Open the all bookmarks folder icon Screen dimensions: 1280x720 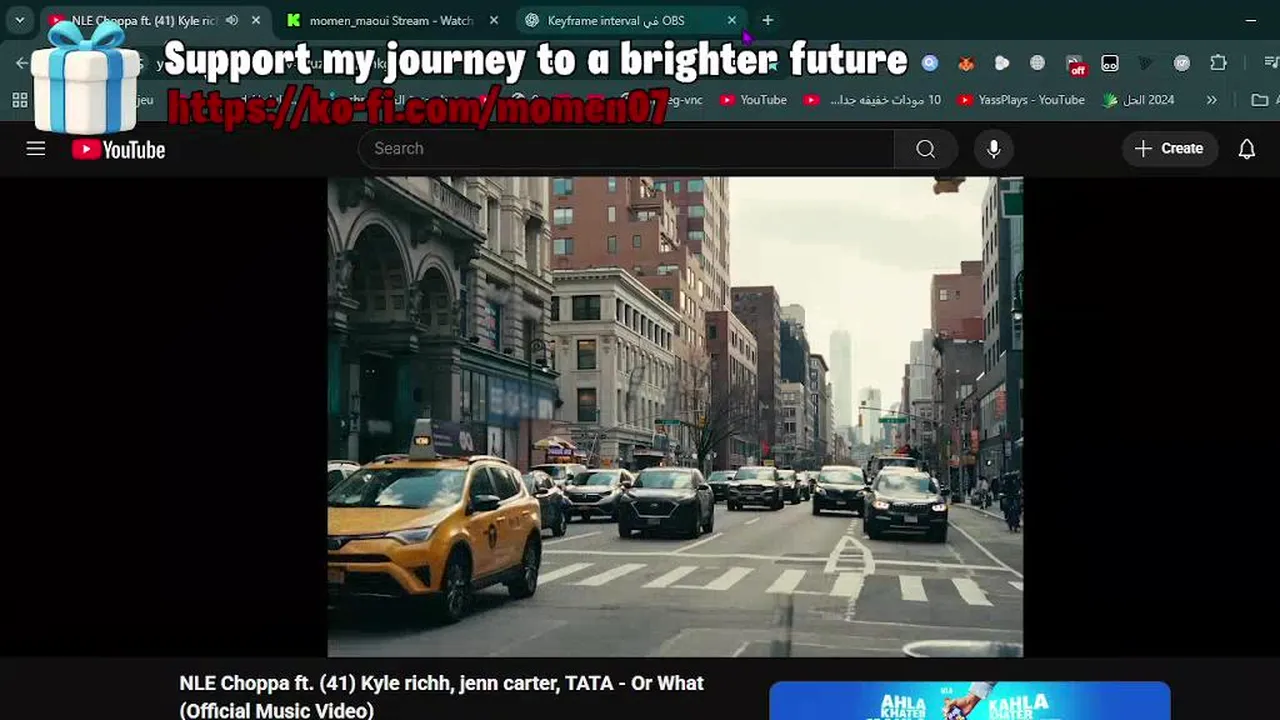(x=1260, y=100)
